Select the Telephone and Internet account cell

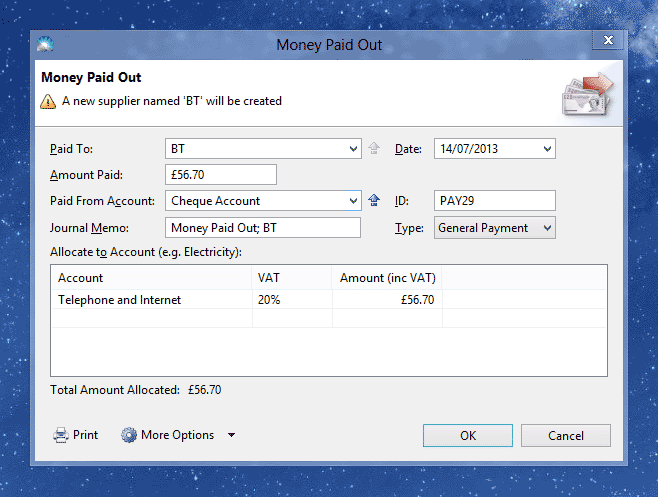coord(151,300)
